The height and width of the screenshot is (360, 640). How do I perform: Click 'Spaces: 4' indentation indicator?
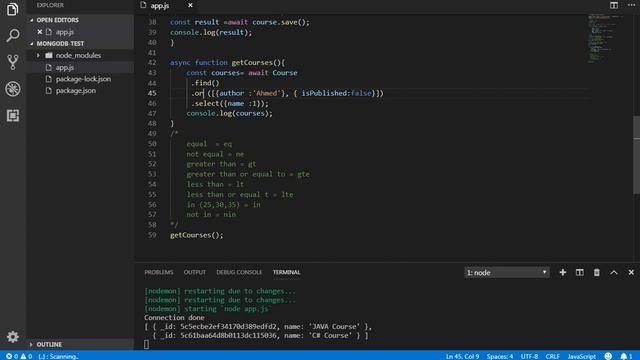tap(500, 356)
